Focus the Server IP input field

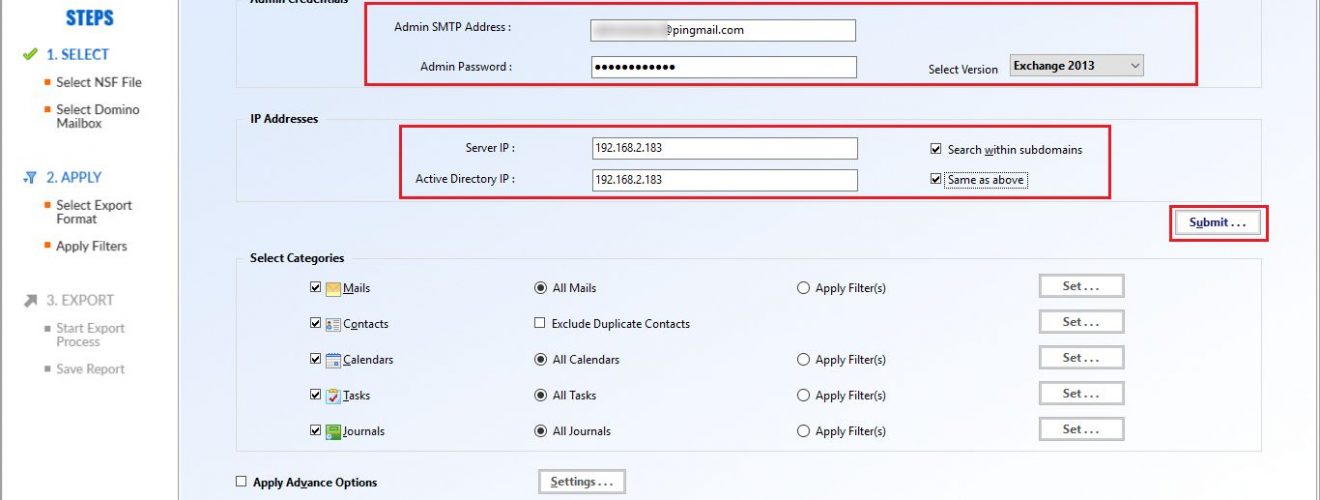tap(725, 148)
